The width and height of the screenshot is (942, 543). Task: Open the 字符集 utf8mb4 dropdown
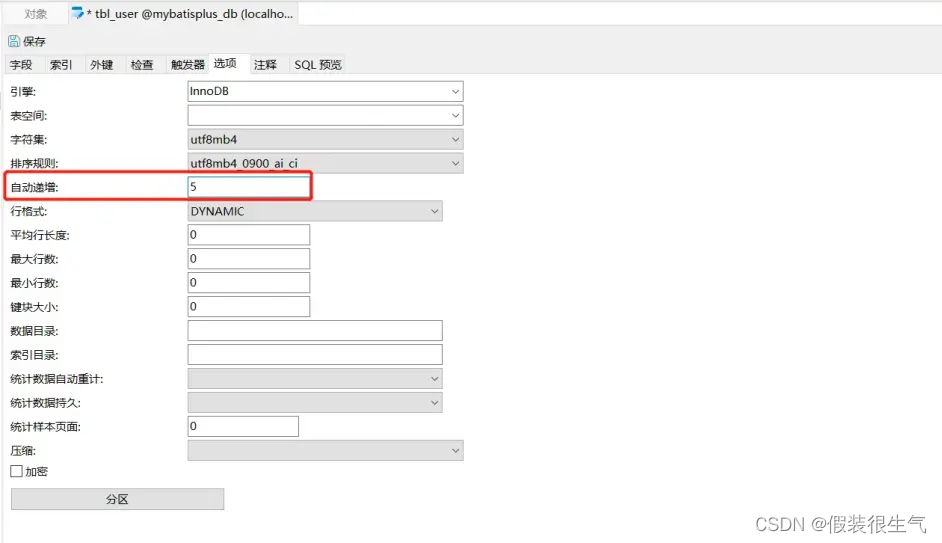[x=325, y=139]
